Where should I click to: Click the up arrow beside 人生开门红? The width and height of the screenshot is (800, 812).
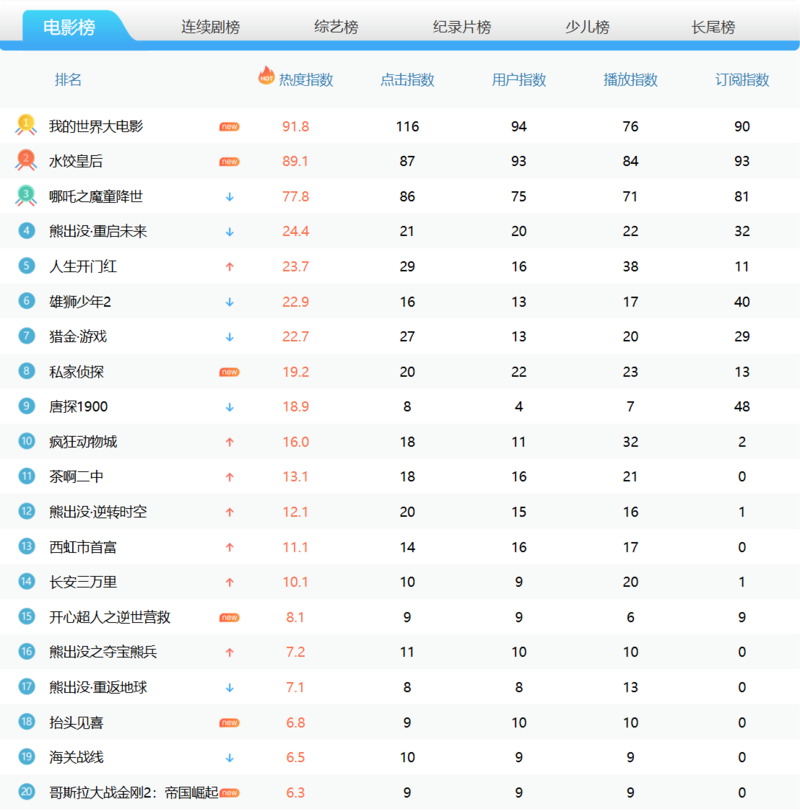(x=229, y=267)
